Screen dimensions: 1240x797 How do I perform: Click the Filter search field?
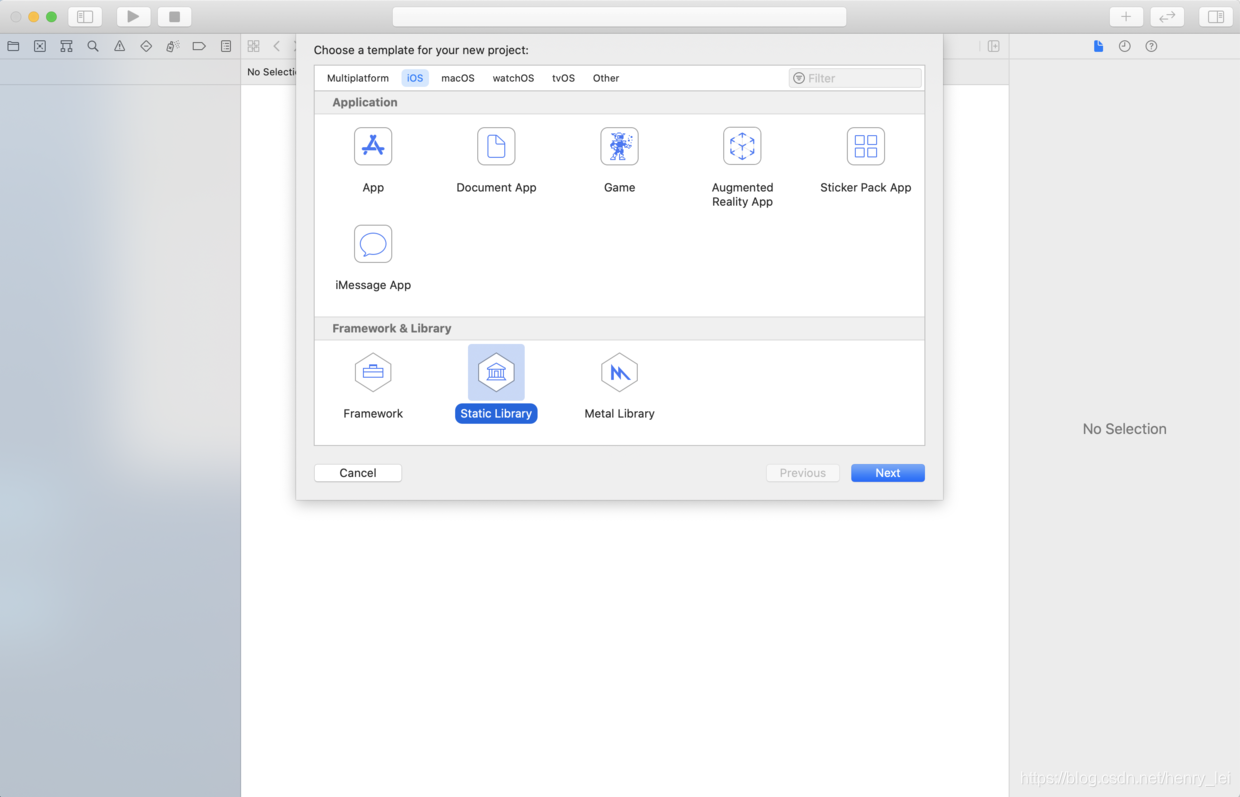[855, 78]
